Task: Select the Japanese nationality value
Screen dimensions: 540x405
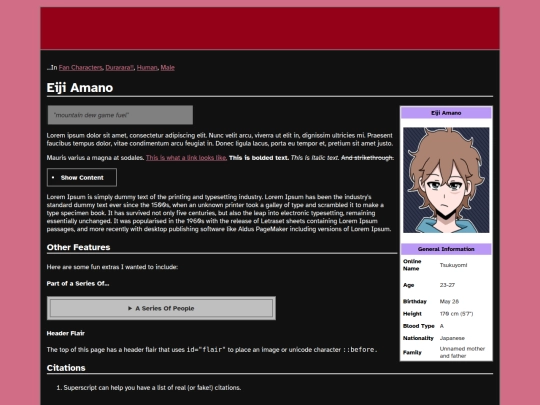Action: tap(452, 338)
